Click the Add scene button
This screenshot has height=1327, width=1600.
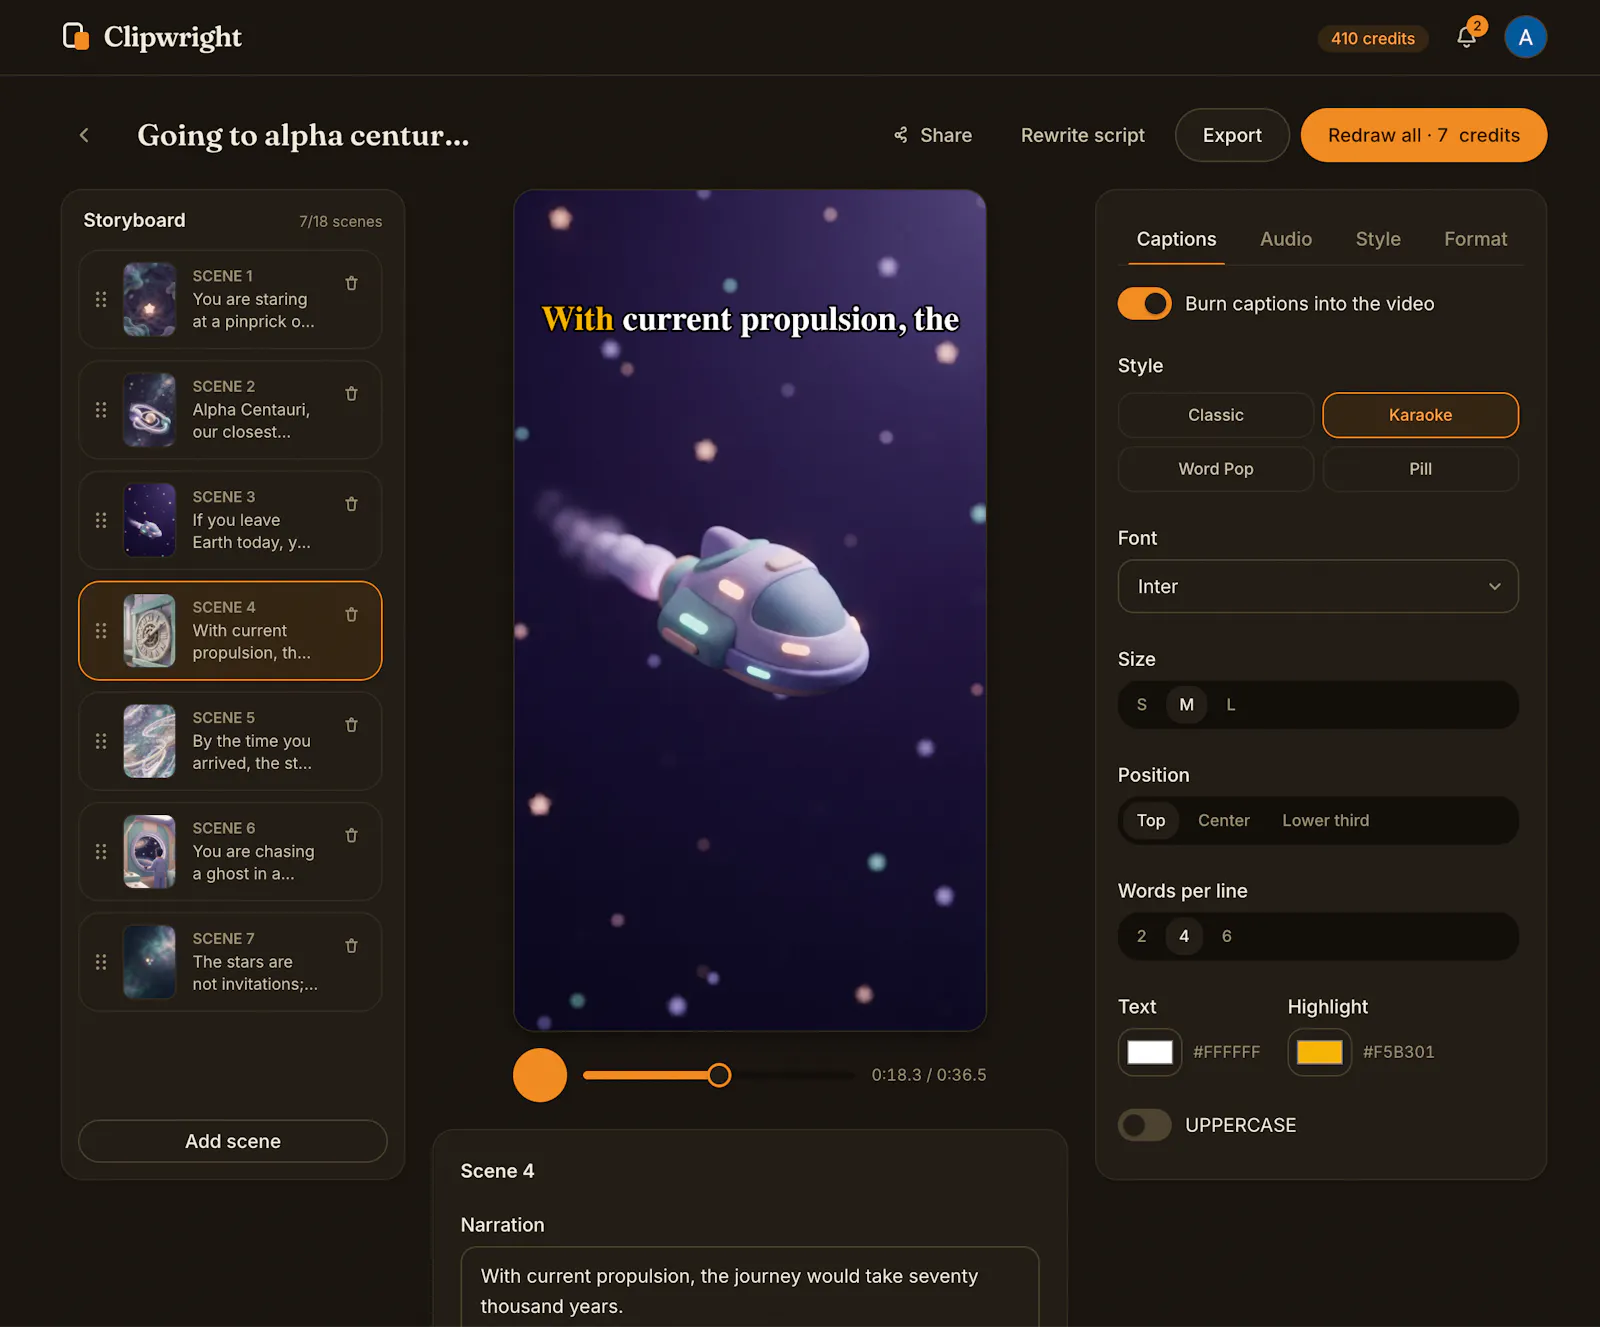pyautogui.click(x=233, y=1141)
